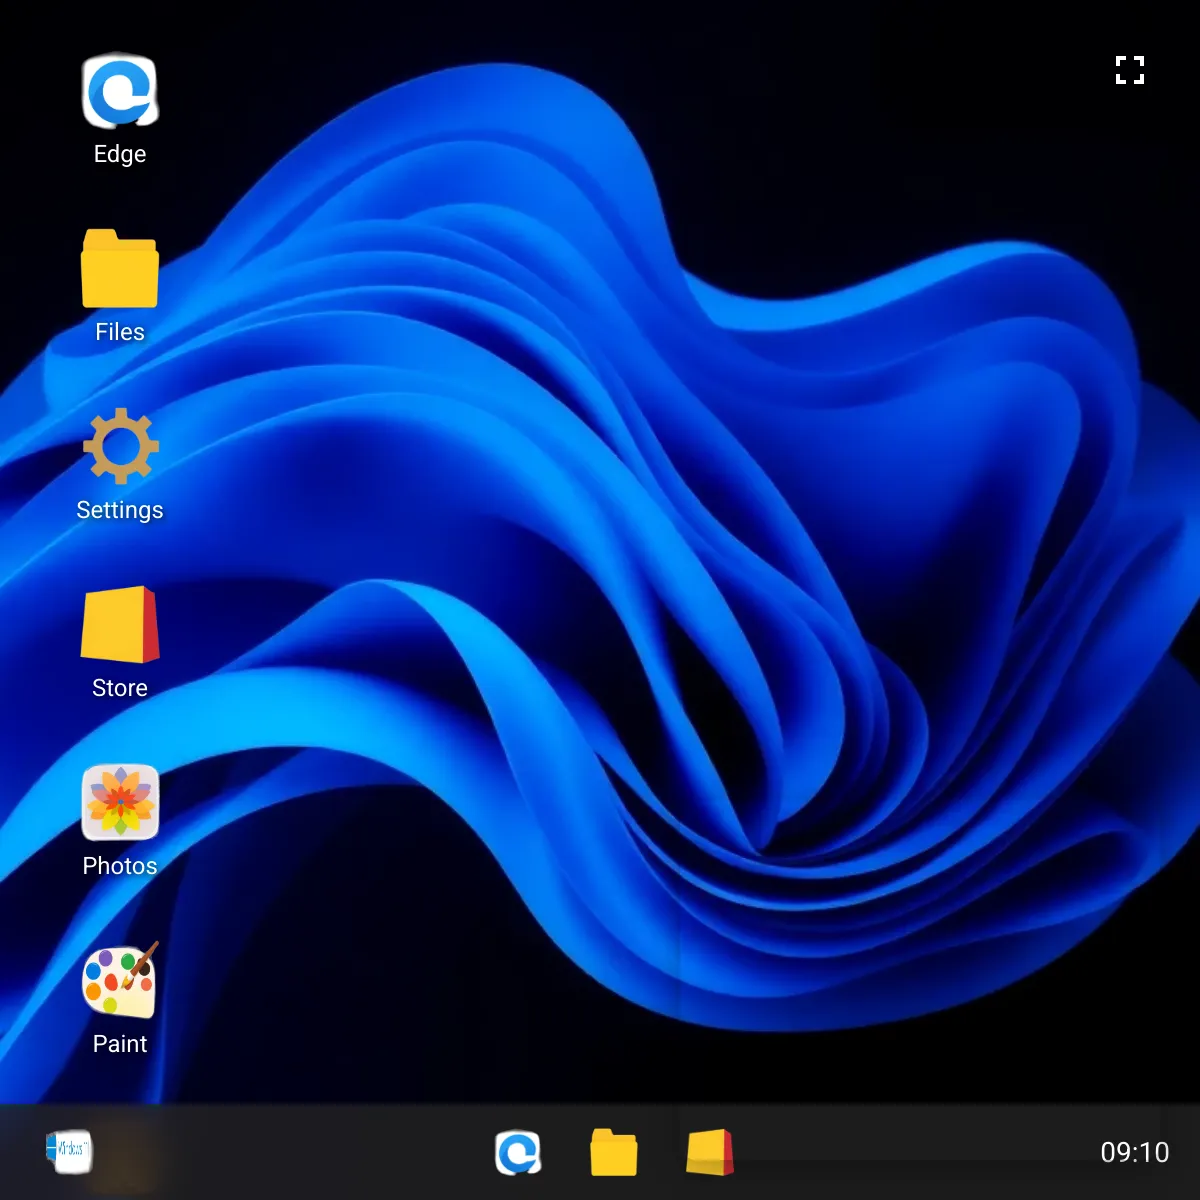Click the "Settings" text label on desktop
Viewport: 1200px width, 1200px height.
(x=120, y=510)
